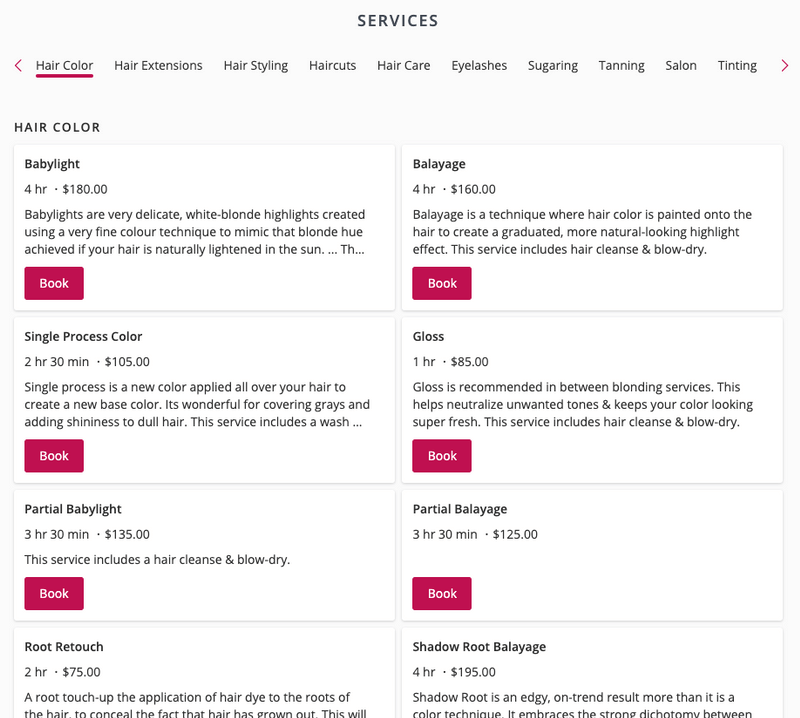Select the Hair Color tab

(64, 66)
